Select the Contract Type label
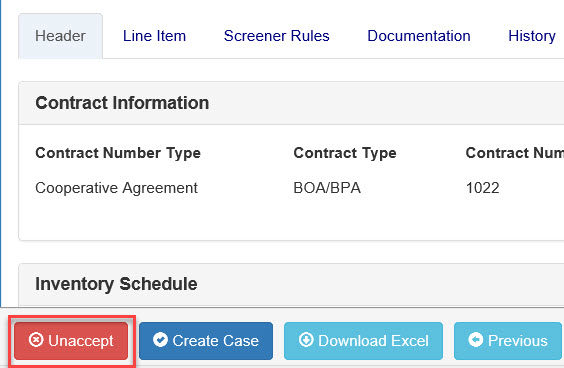Viewport: 564px width, 368px height. click(x=345, y=153)
